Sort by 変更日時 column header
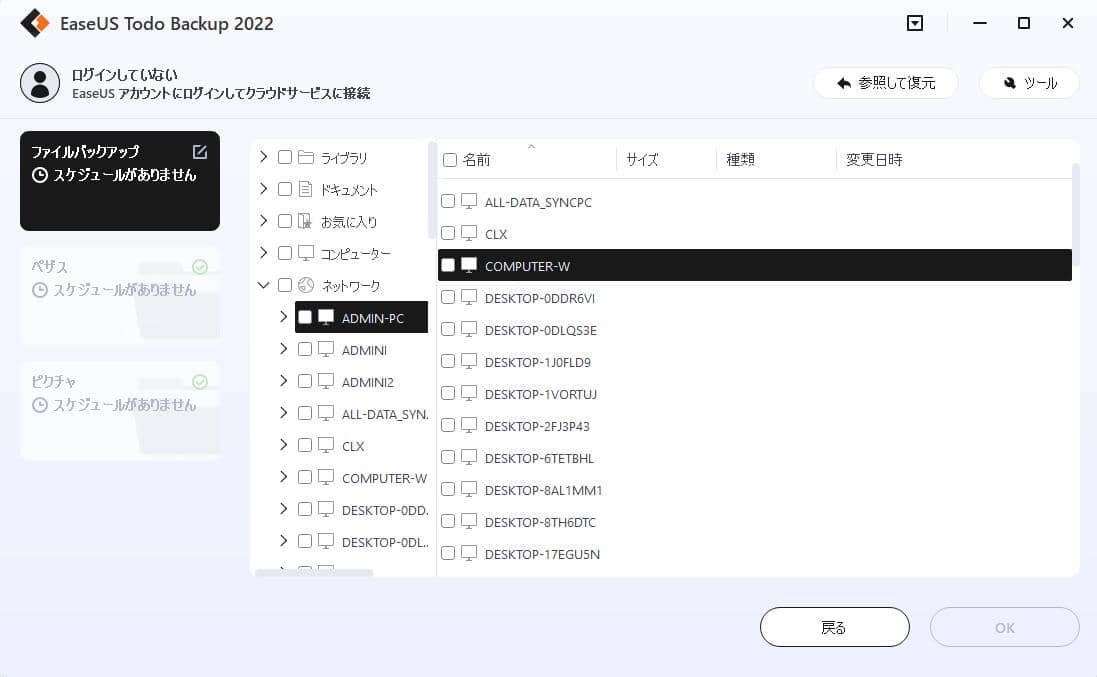Image resolution: width=1097 pixels, height=677 pixels. coord(874,160)
